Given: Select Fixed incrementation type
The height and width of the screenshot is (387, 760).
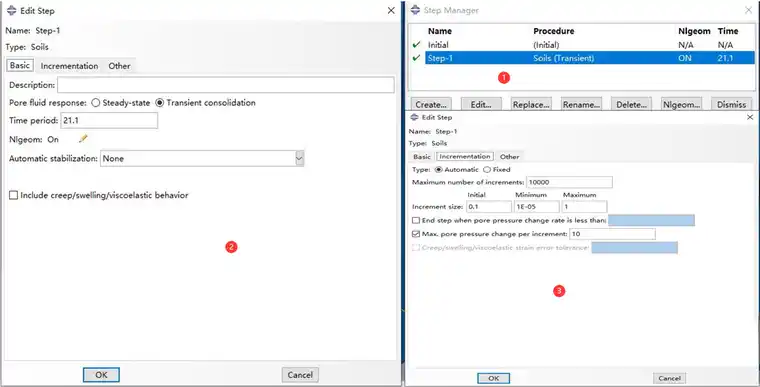Looking at the screenshot, I should [487, 170].
